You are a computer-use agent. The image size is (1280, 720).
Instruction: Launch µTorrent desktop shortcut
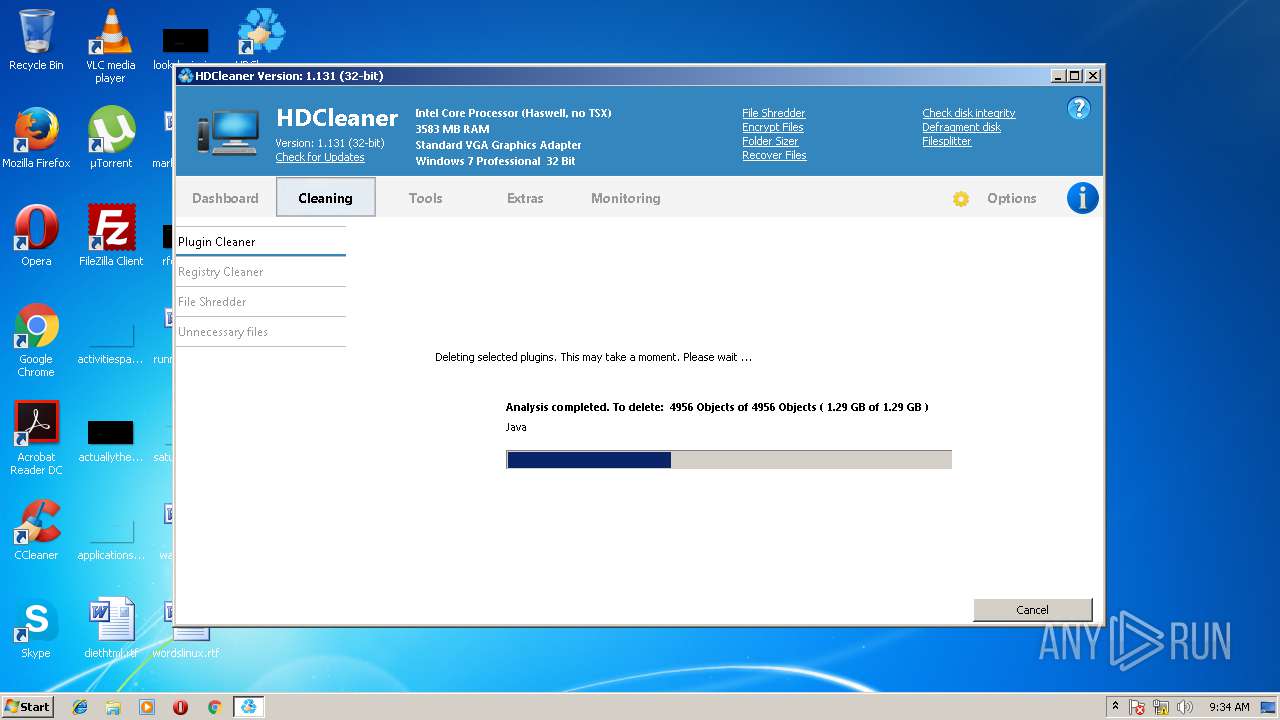pos(111,138)
